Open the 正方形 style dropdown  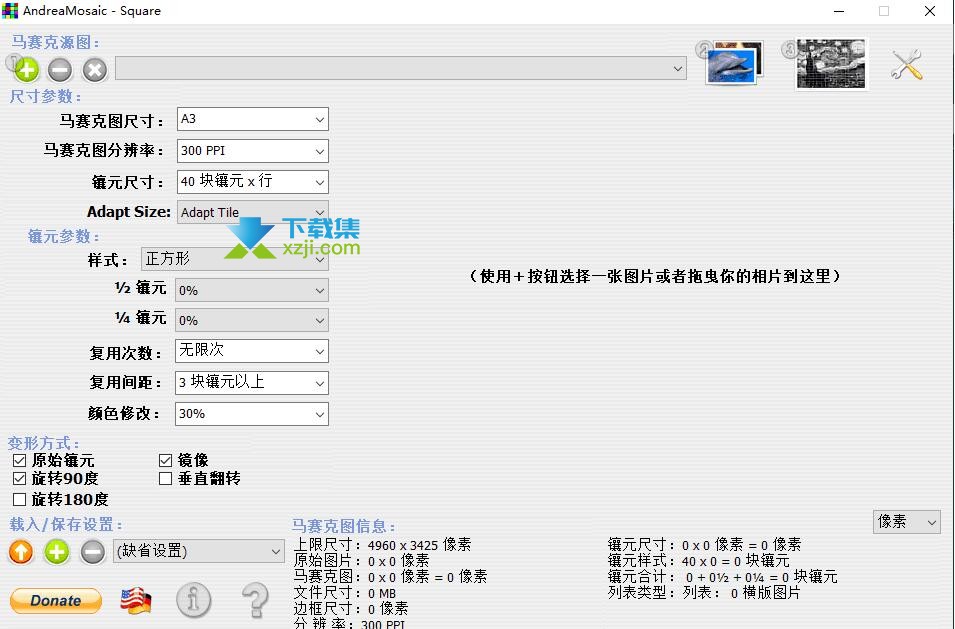pos(234,259)
